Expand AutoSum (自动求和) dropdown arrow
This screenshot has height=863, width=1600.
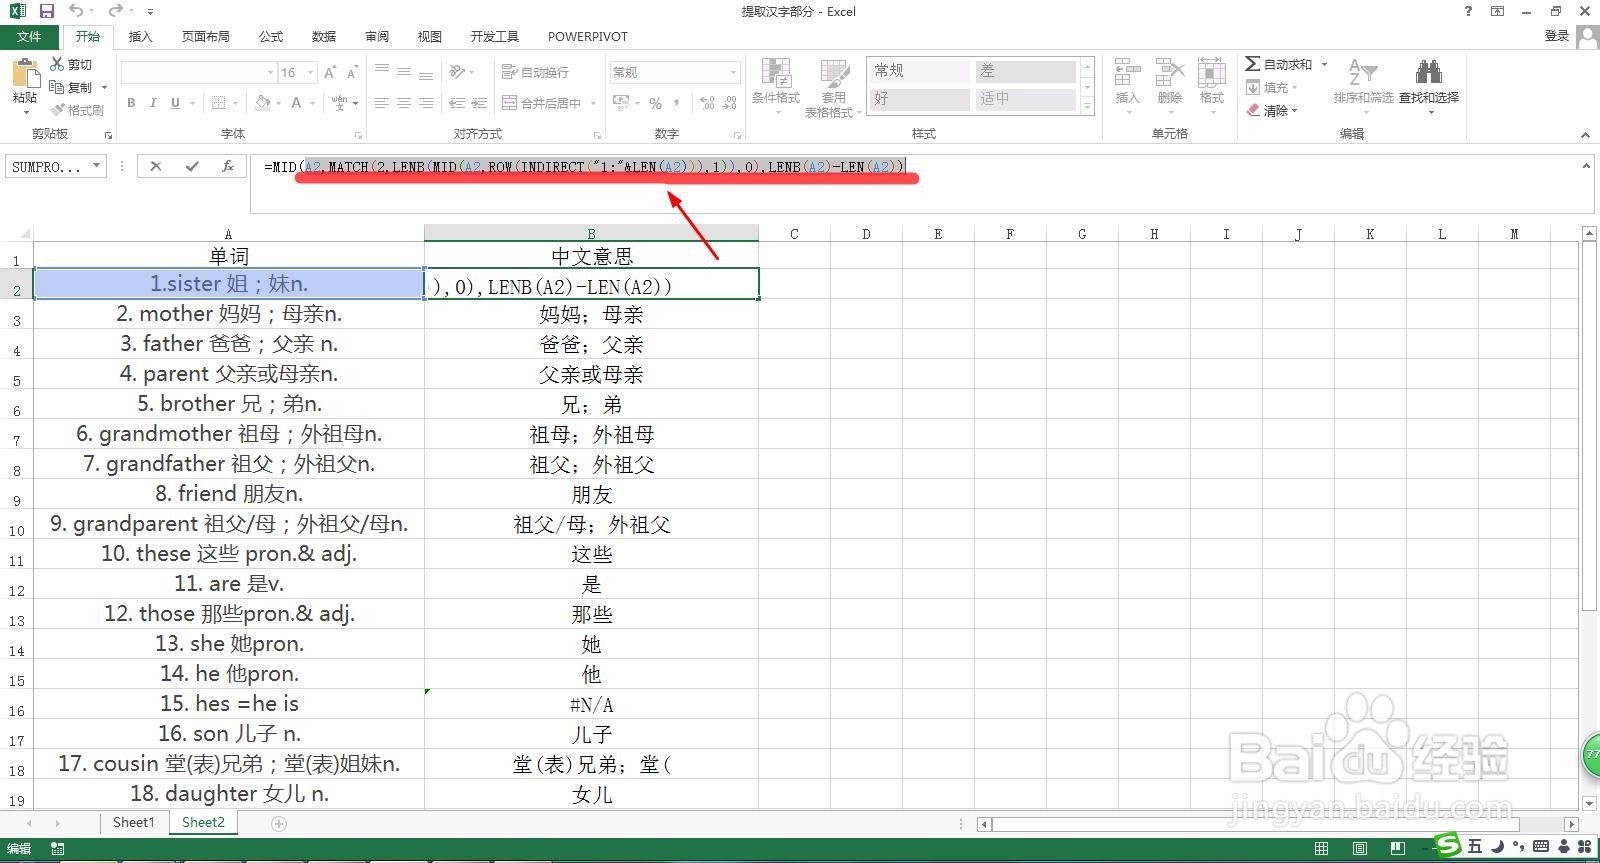pos(1324,64)
